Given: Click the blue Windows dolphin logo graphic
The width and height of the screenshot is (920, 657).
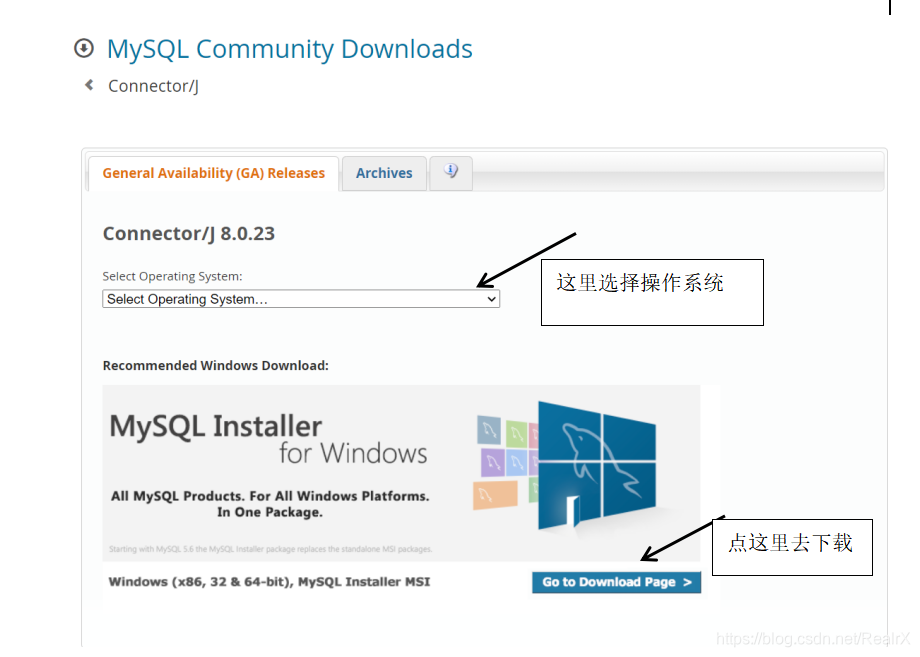Looking at the screenshot, I should 597,465.
